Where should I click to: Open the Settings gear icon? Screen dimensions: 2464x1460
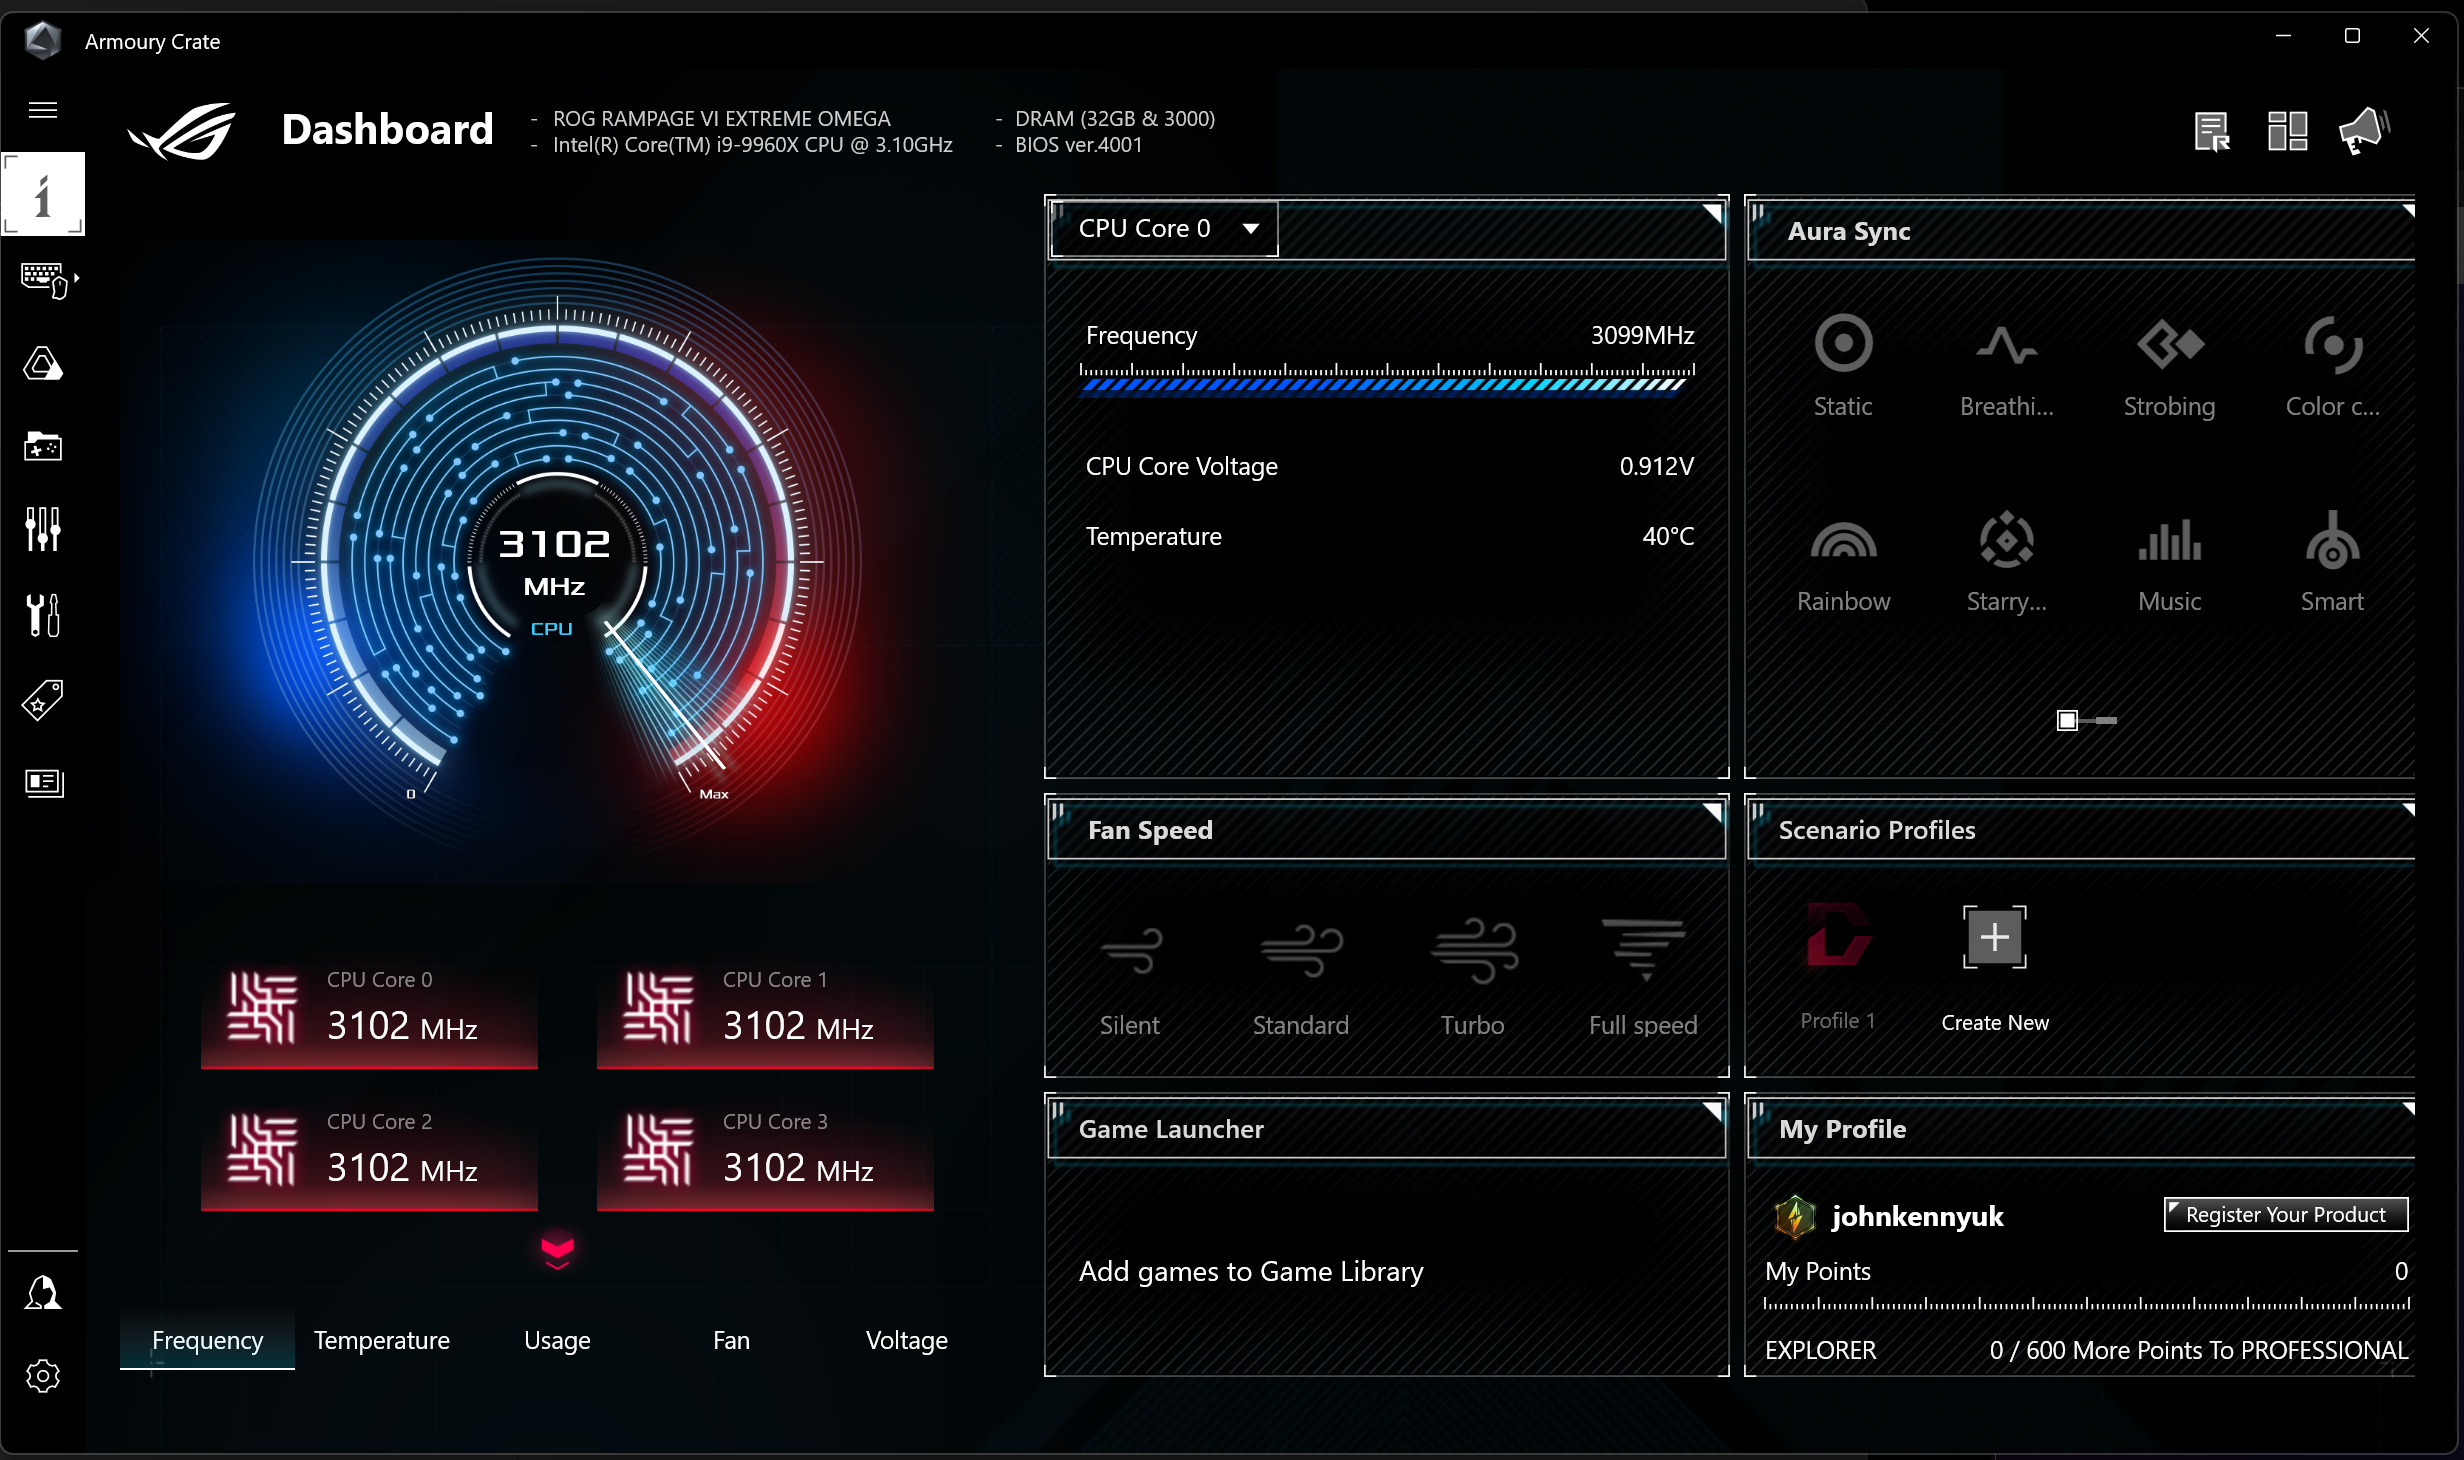point(43,1376)
